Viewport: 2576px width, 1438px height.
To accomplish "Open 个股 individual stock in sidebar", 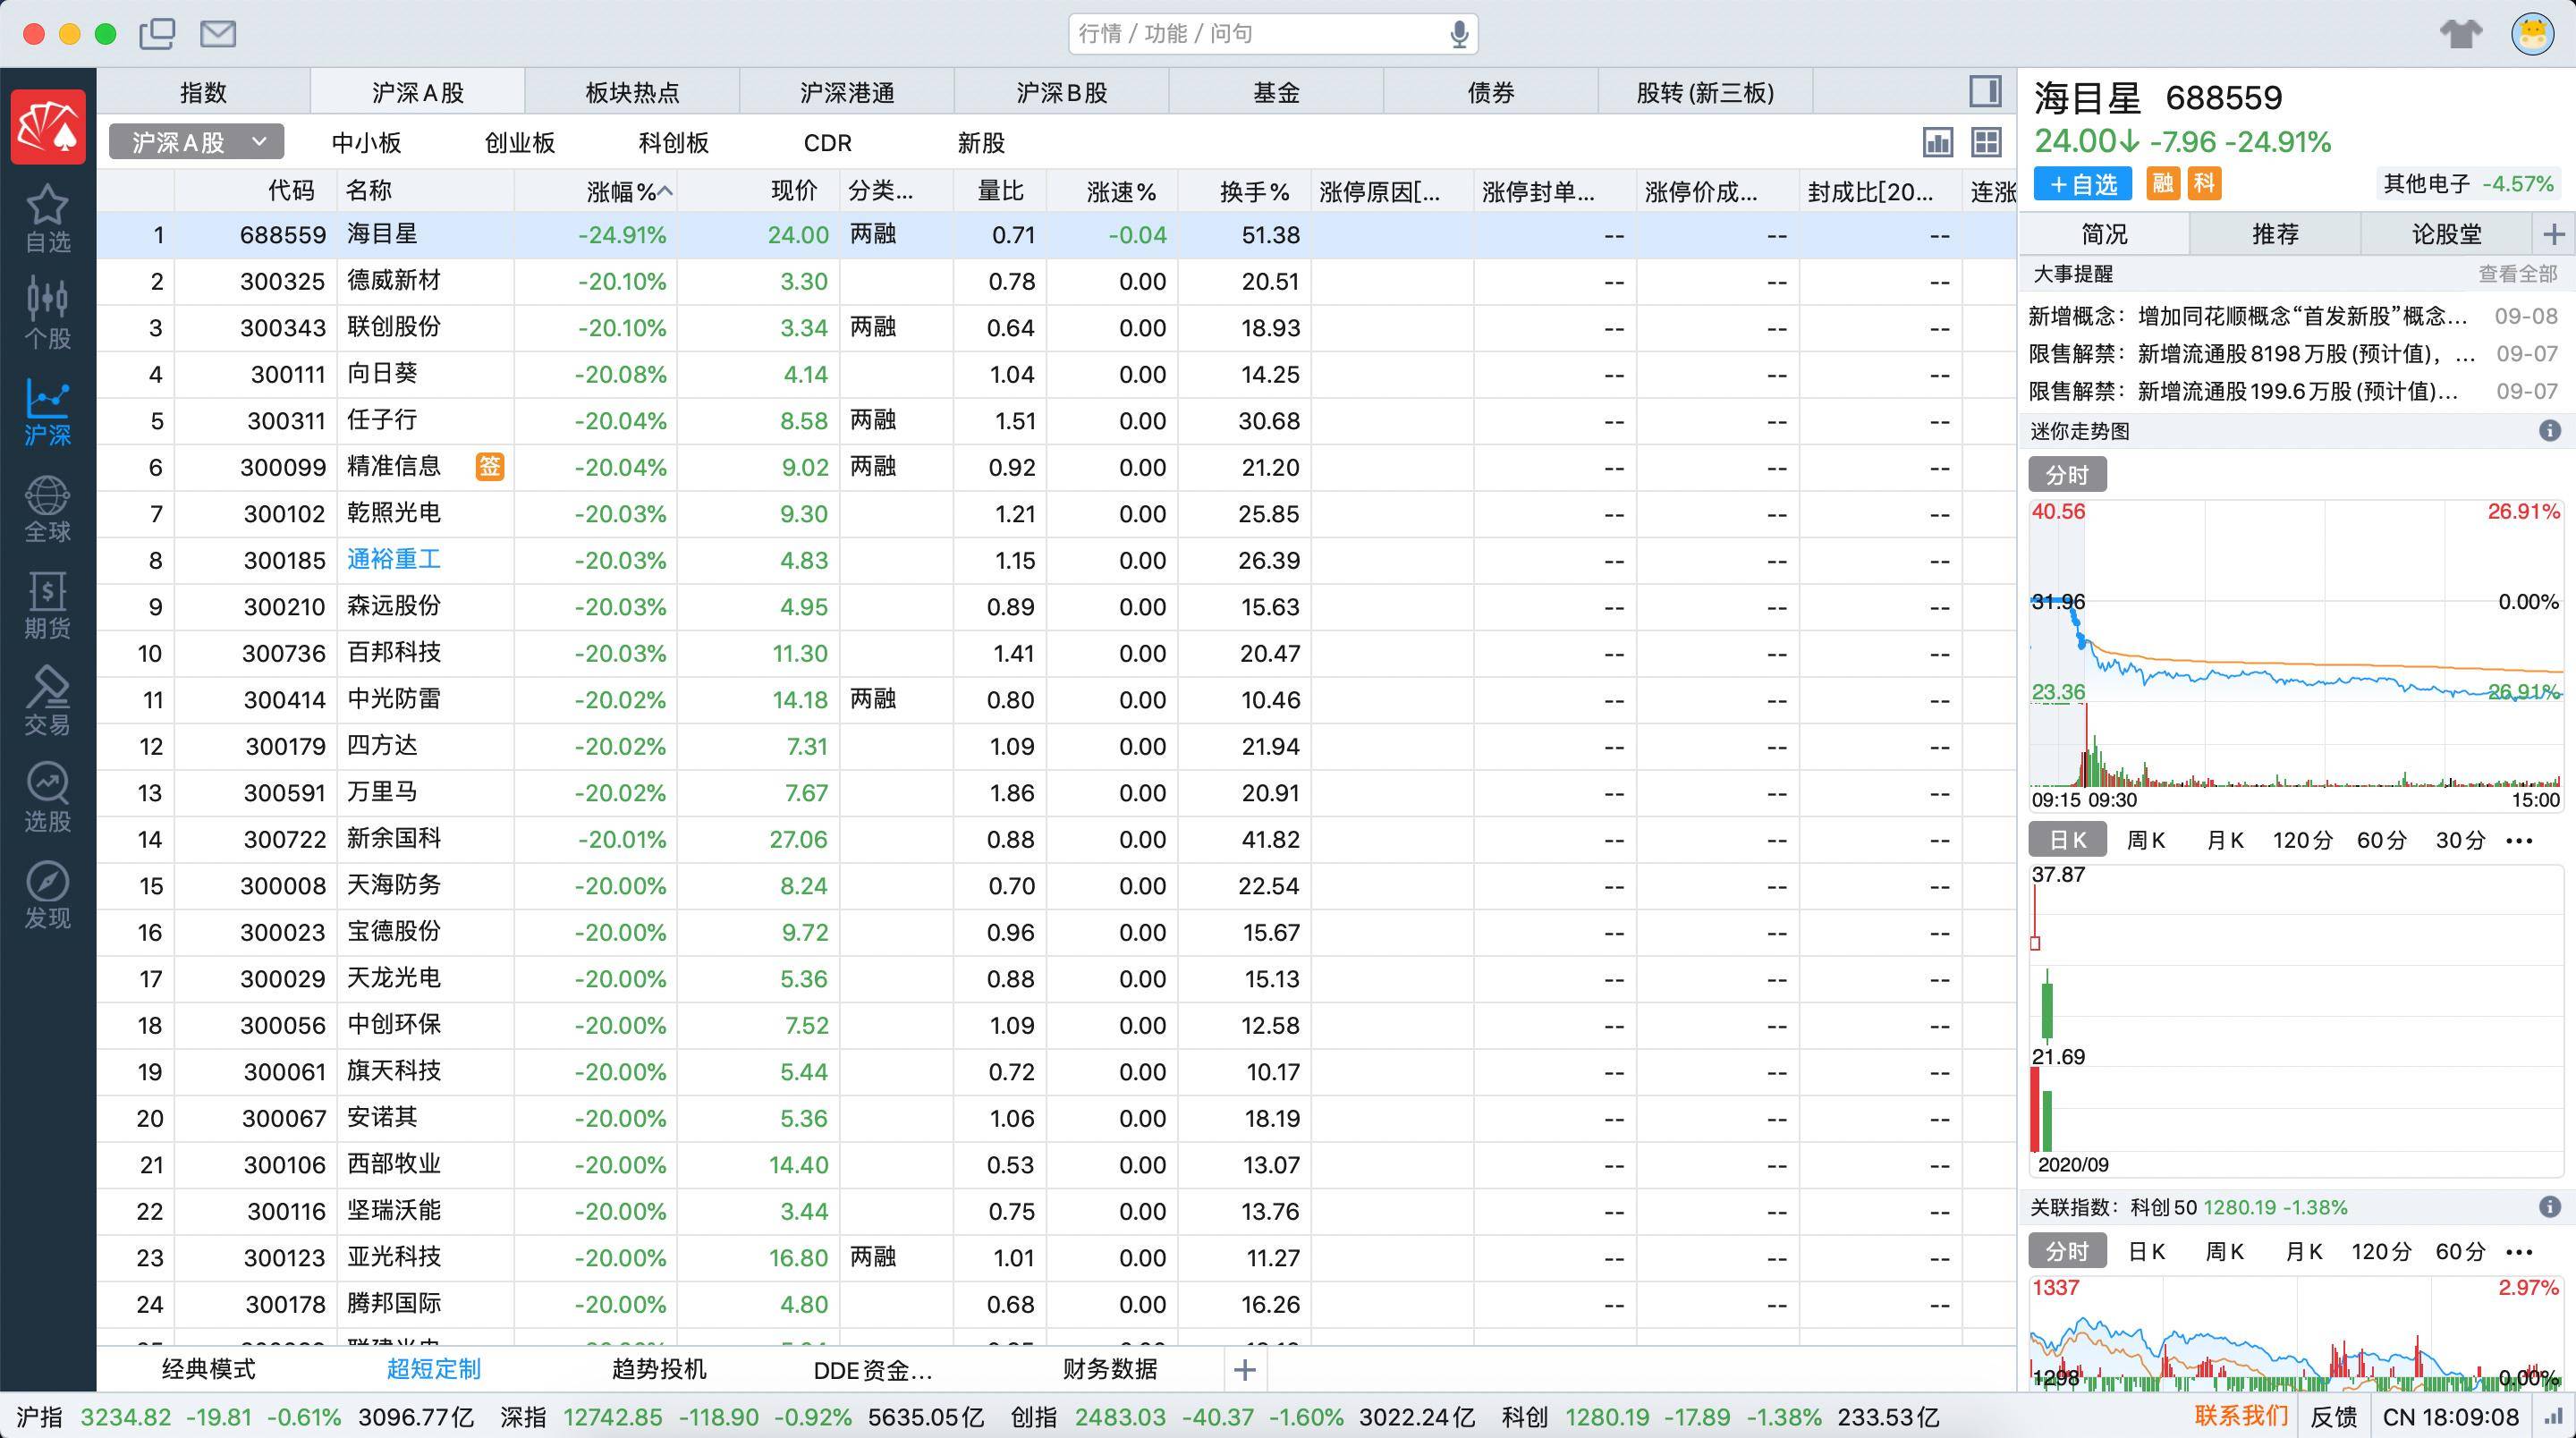I will [48, 314].
